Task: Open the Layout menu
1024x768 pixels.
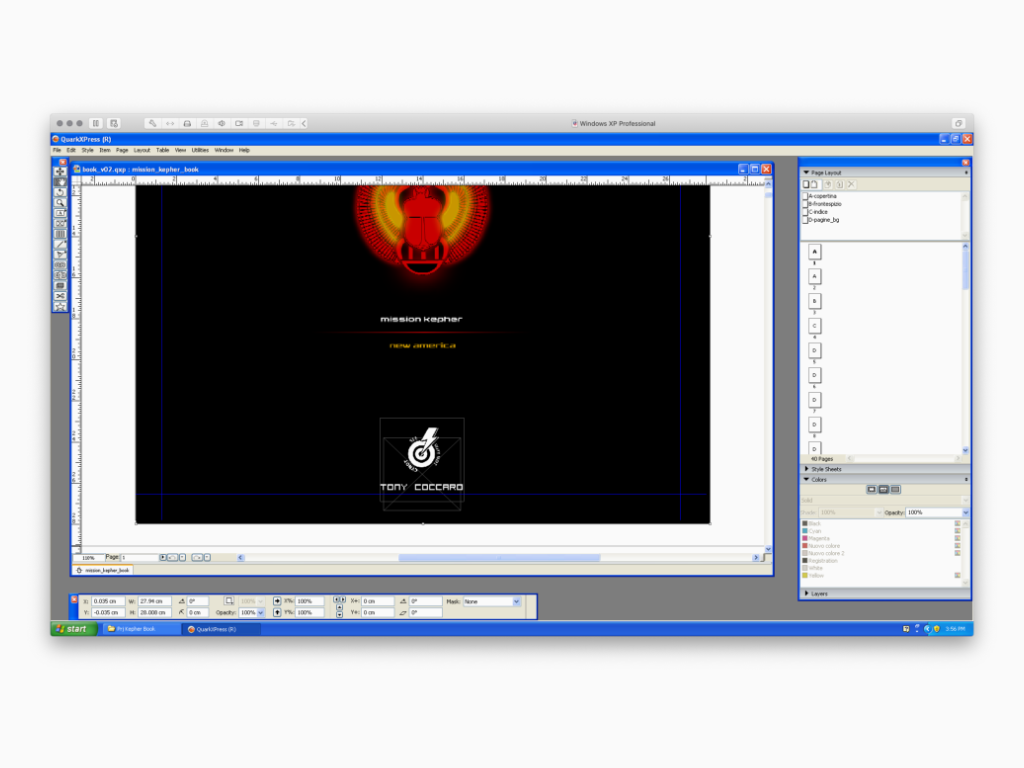Action: coord(142,150)
